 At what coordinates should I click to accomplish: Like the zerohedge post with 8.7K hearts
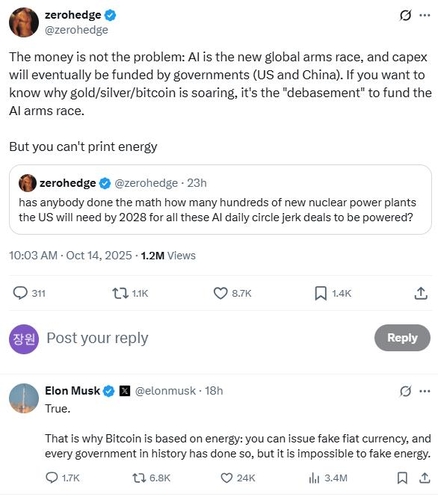tap(220, 293)
